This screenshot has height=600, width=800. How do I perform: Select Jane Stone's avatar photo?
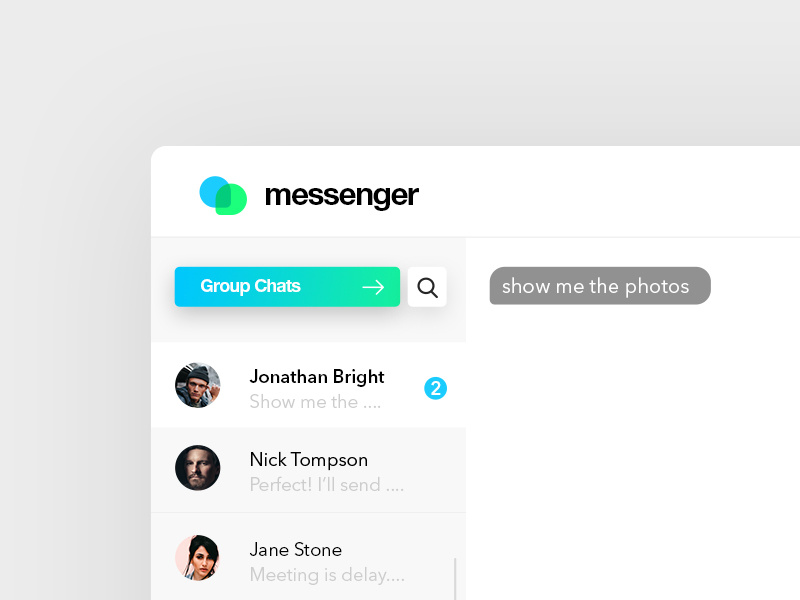click(x=197, y=558)
